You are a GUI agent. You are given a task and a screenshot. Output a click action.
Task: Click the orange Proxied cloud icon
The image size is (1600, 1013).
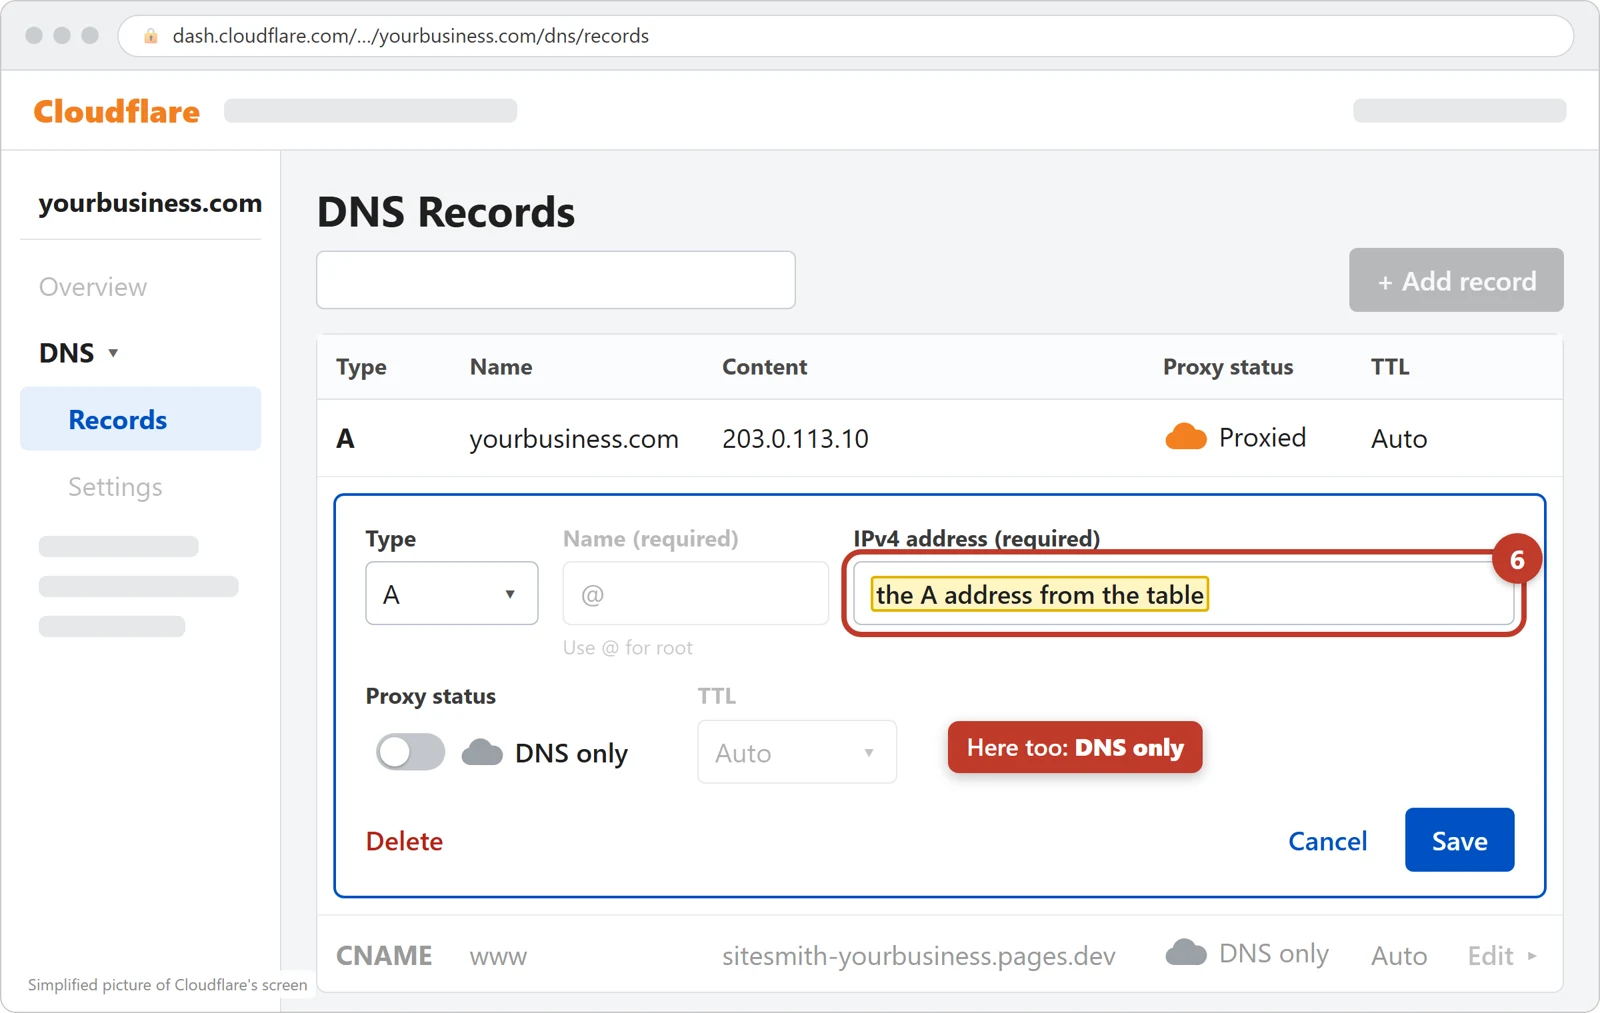click(x=1185, y=437)
